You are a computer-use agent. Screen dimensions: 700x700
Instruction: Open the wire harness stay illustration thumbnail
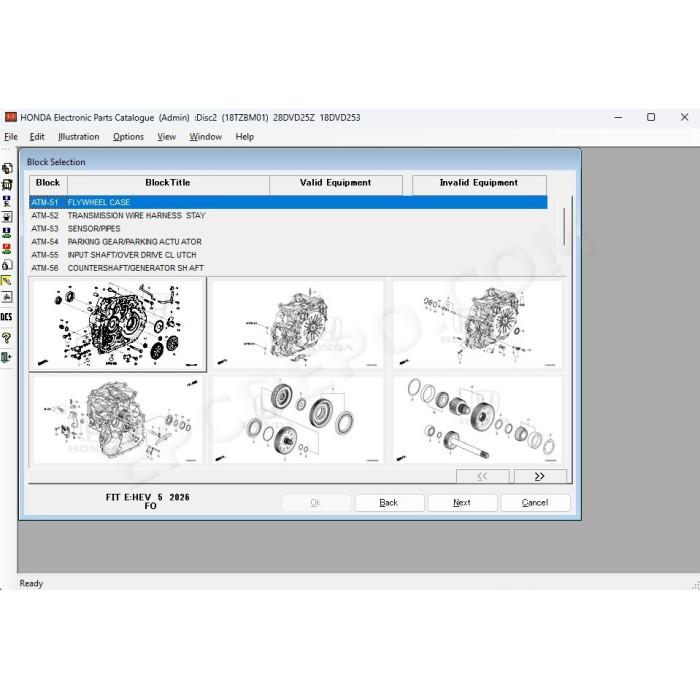click(x=297, y=325)
